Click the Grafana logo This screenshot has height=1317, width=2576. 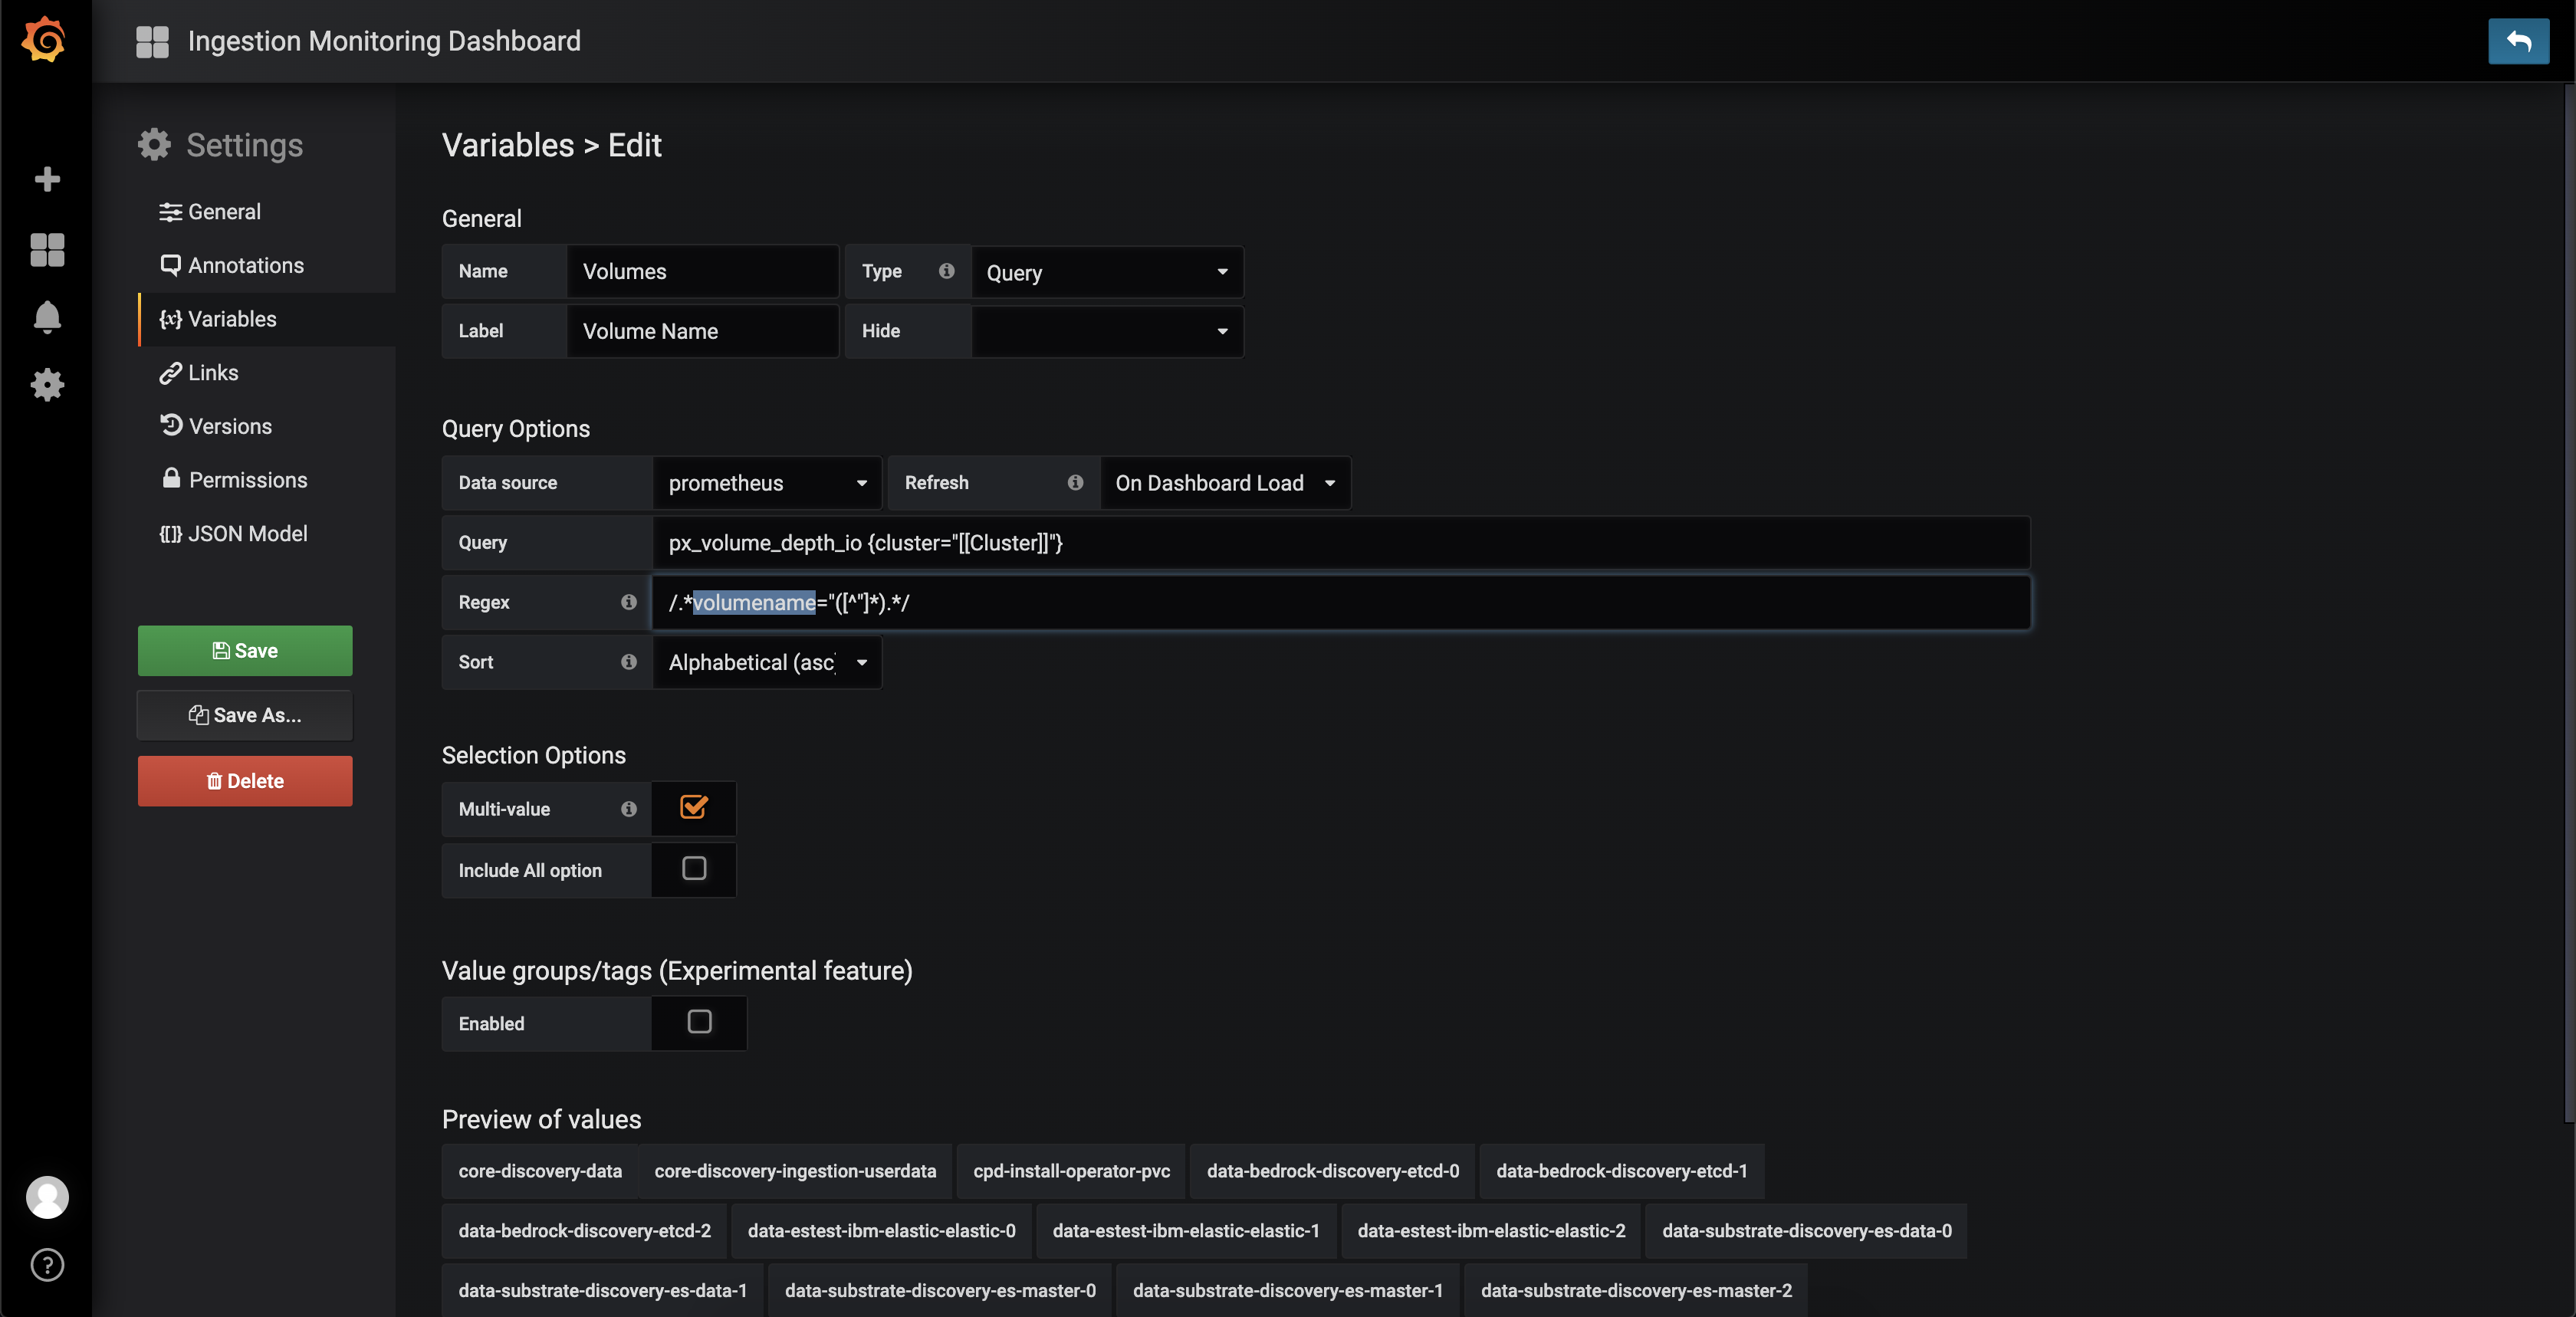[44, 40]
